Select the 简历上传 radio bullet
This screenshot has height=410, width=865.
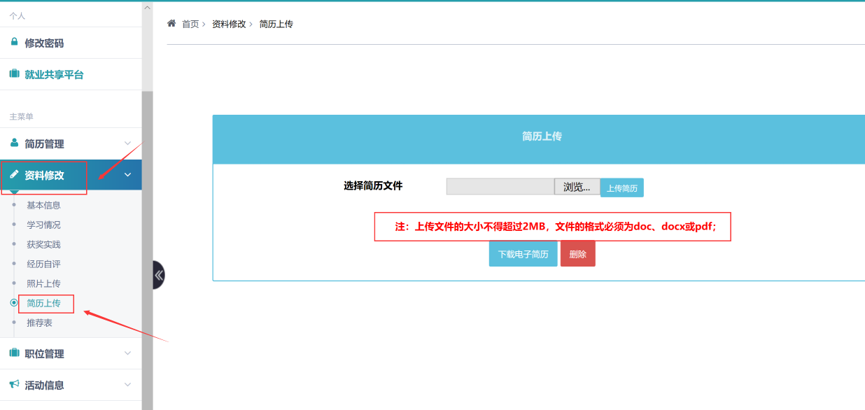pos(14,303)
